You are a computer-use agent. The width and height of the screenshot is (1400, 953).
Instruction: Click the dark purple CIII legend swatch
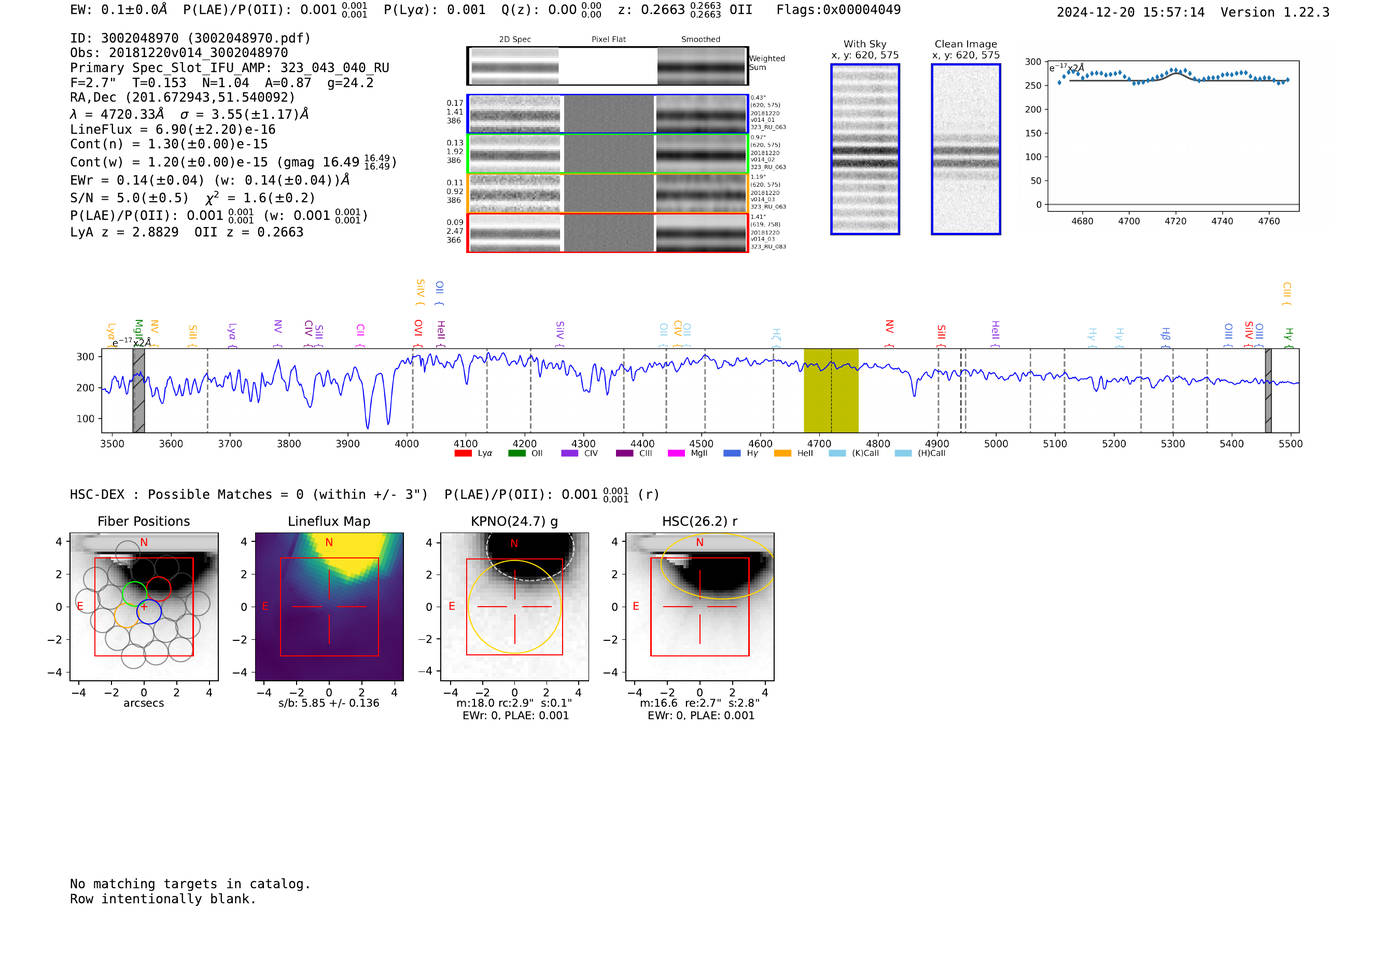tap(624, 453)
